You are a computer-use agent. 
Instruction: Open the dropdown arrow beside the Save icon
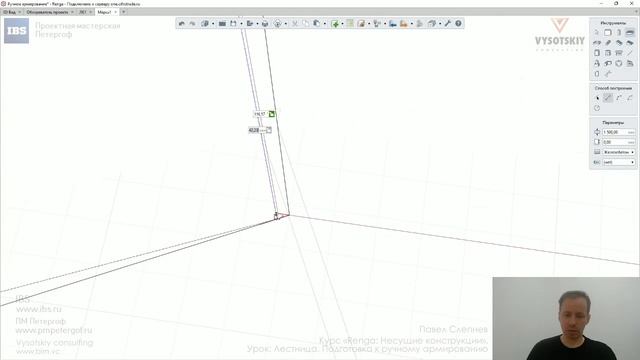(242, 24)
